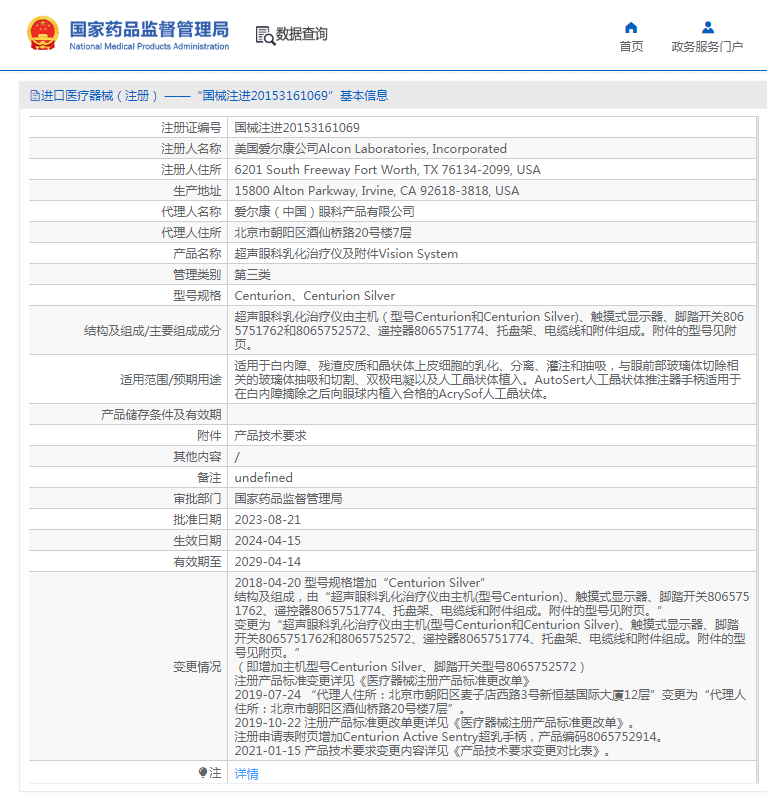Click the 结构及组成/主要组成成分 value cell
The height and width of the screenshot is (798, 767).
[x=492, y=330]
